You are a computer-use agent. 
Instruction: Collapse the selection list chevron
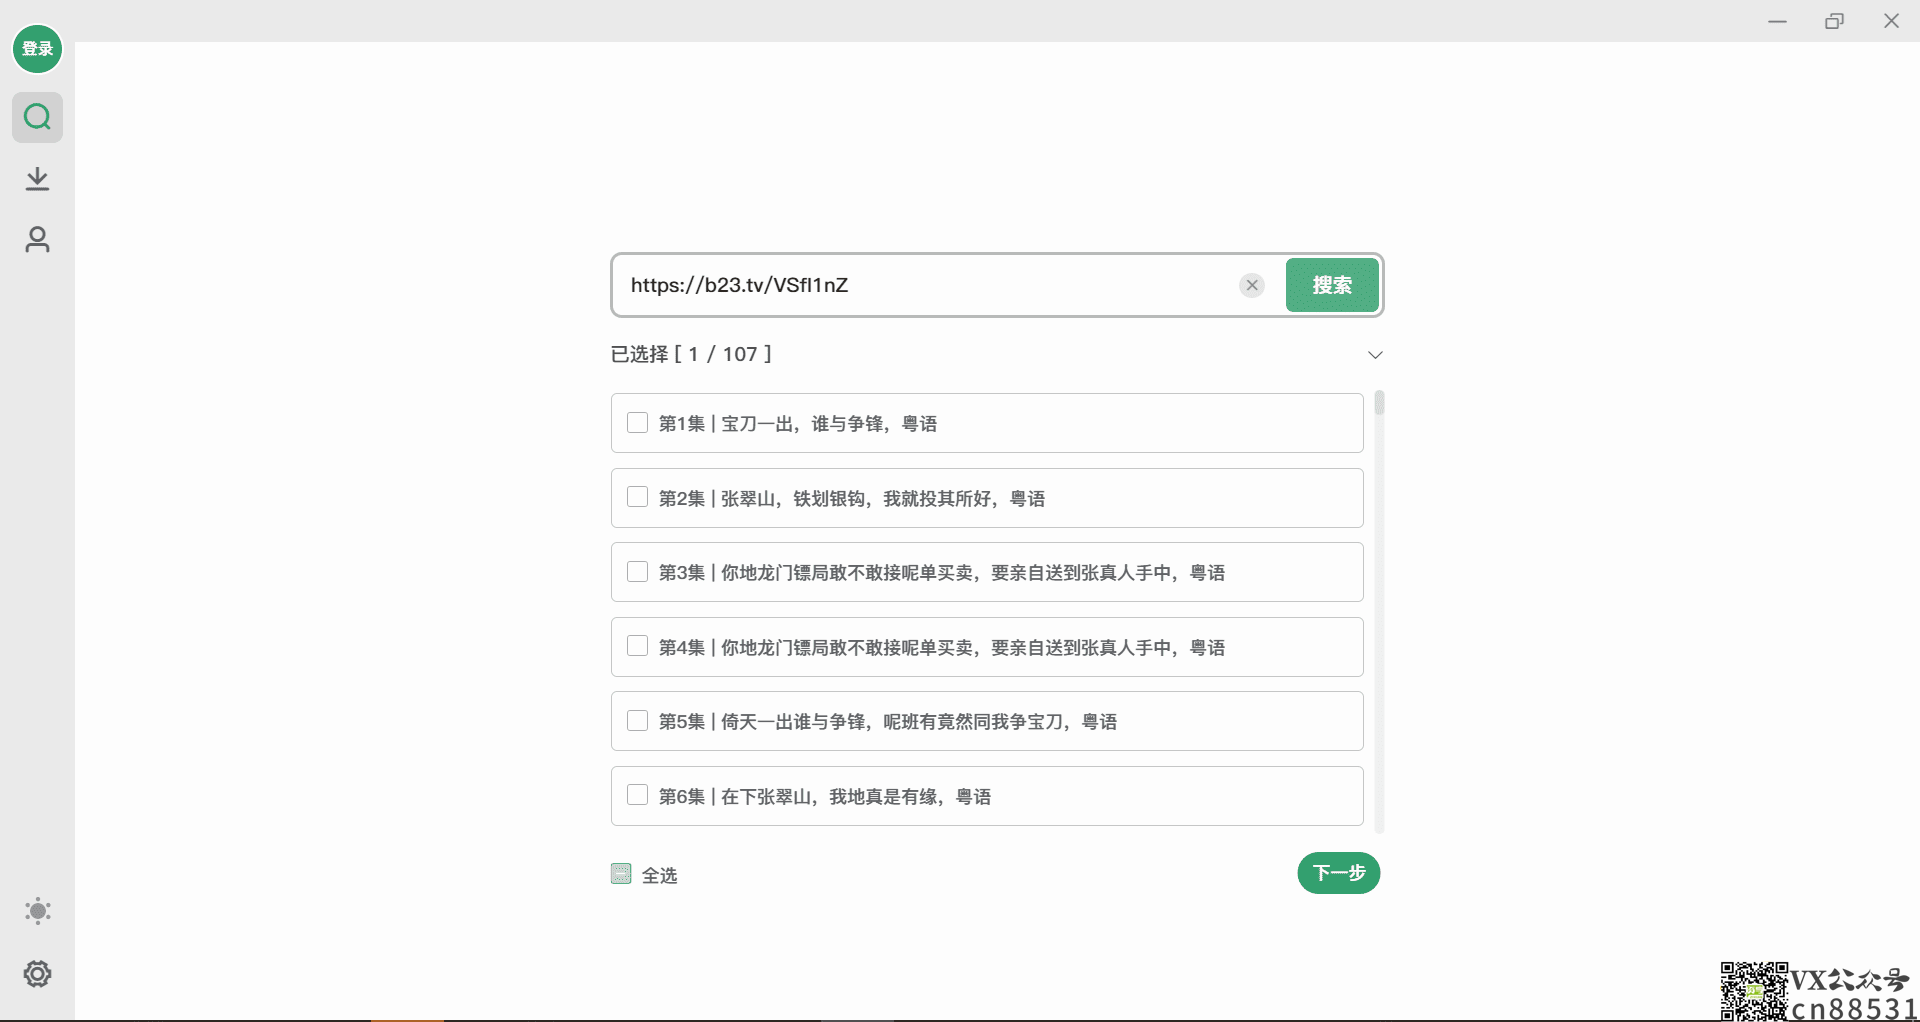click(1375, 355)
